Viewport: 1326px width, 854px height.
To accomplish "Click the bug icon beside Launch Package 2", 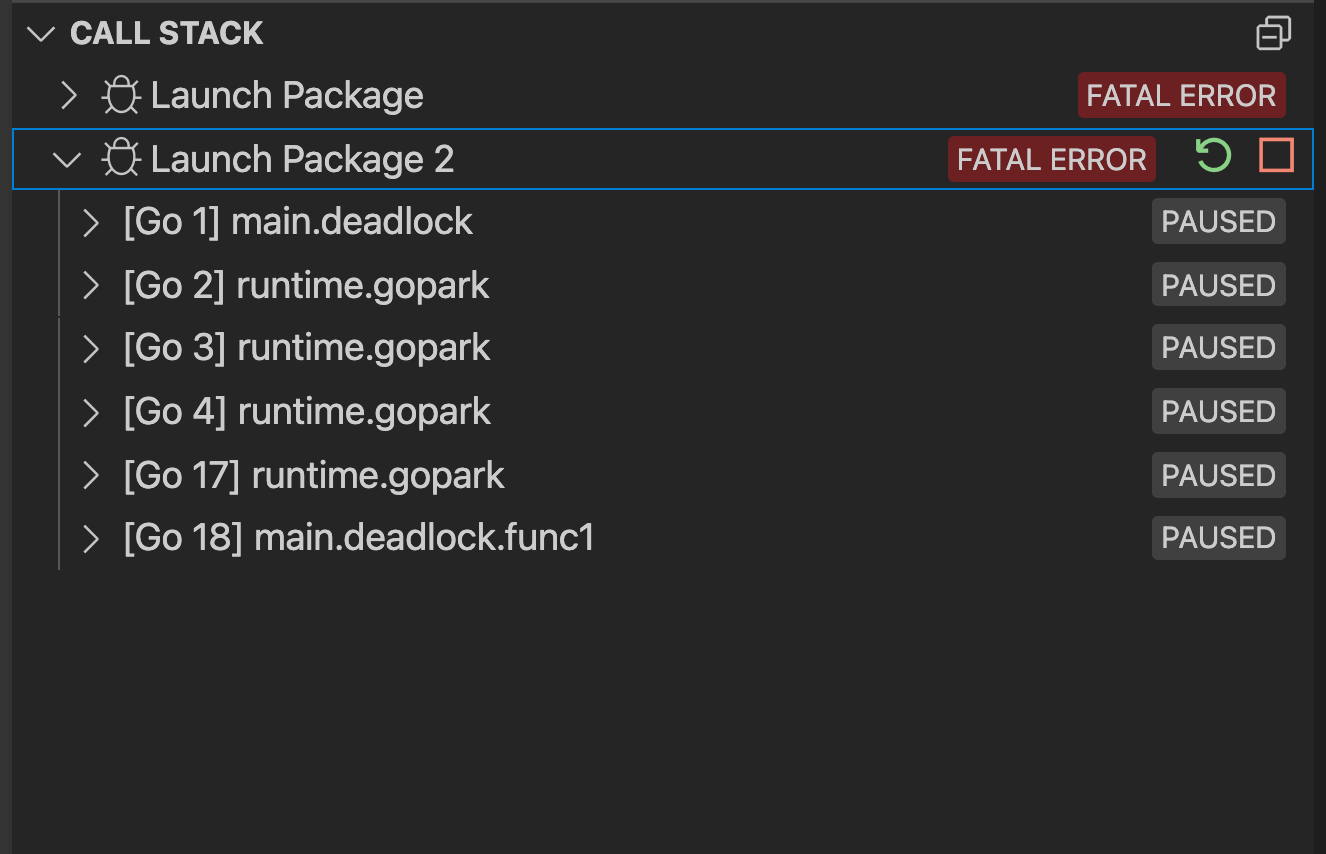I will (x=122, y=159).
